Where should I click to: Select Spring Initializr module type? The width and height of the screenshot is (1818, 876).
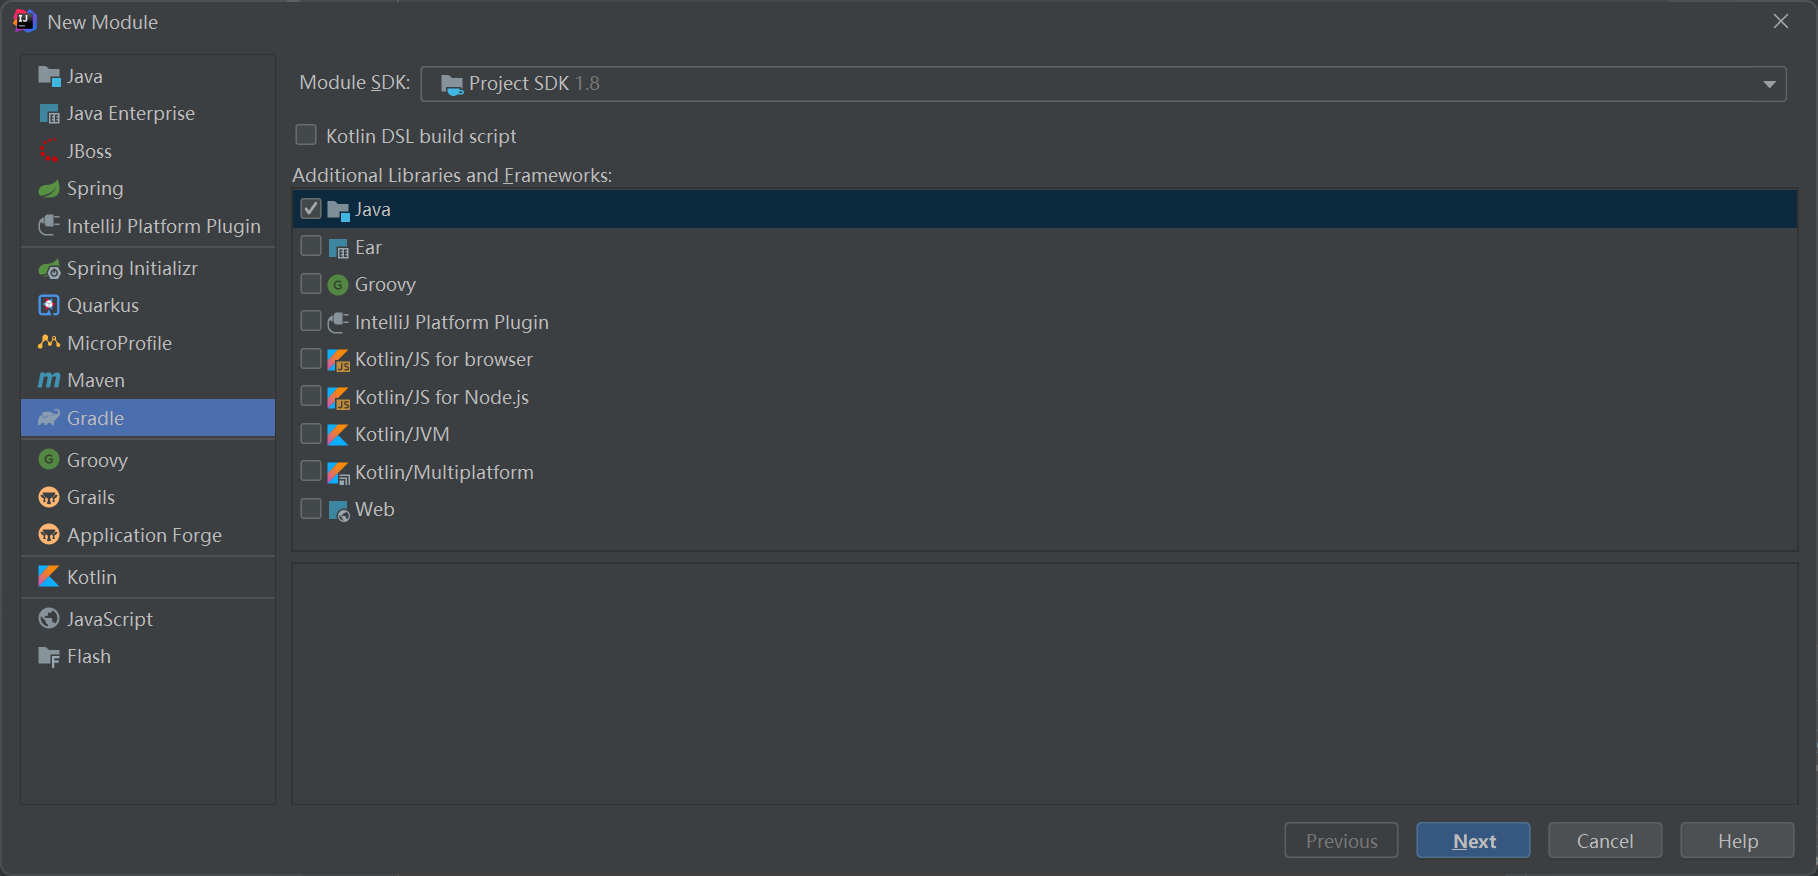coord(148,269)
